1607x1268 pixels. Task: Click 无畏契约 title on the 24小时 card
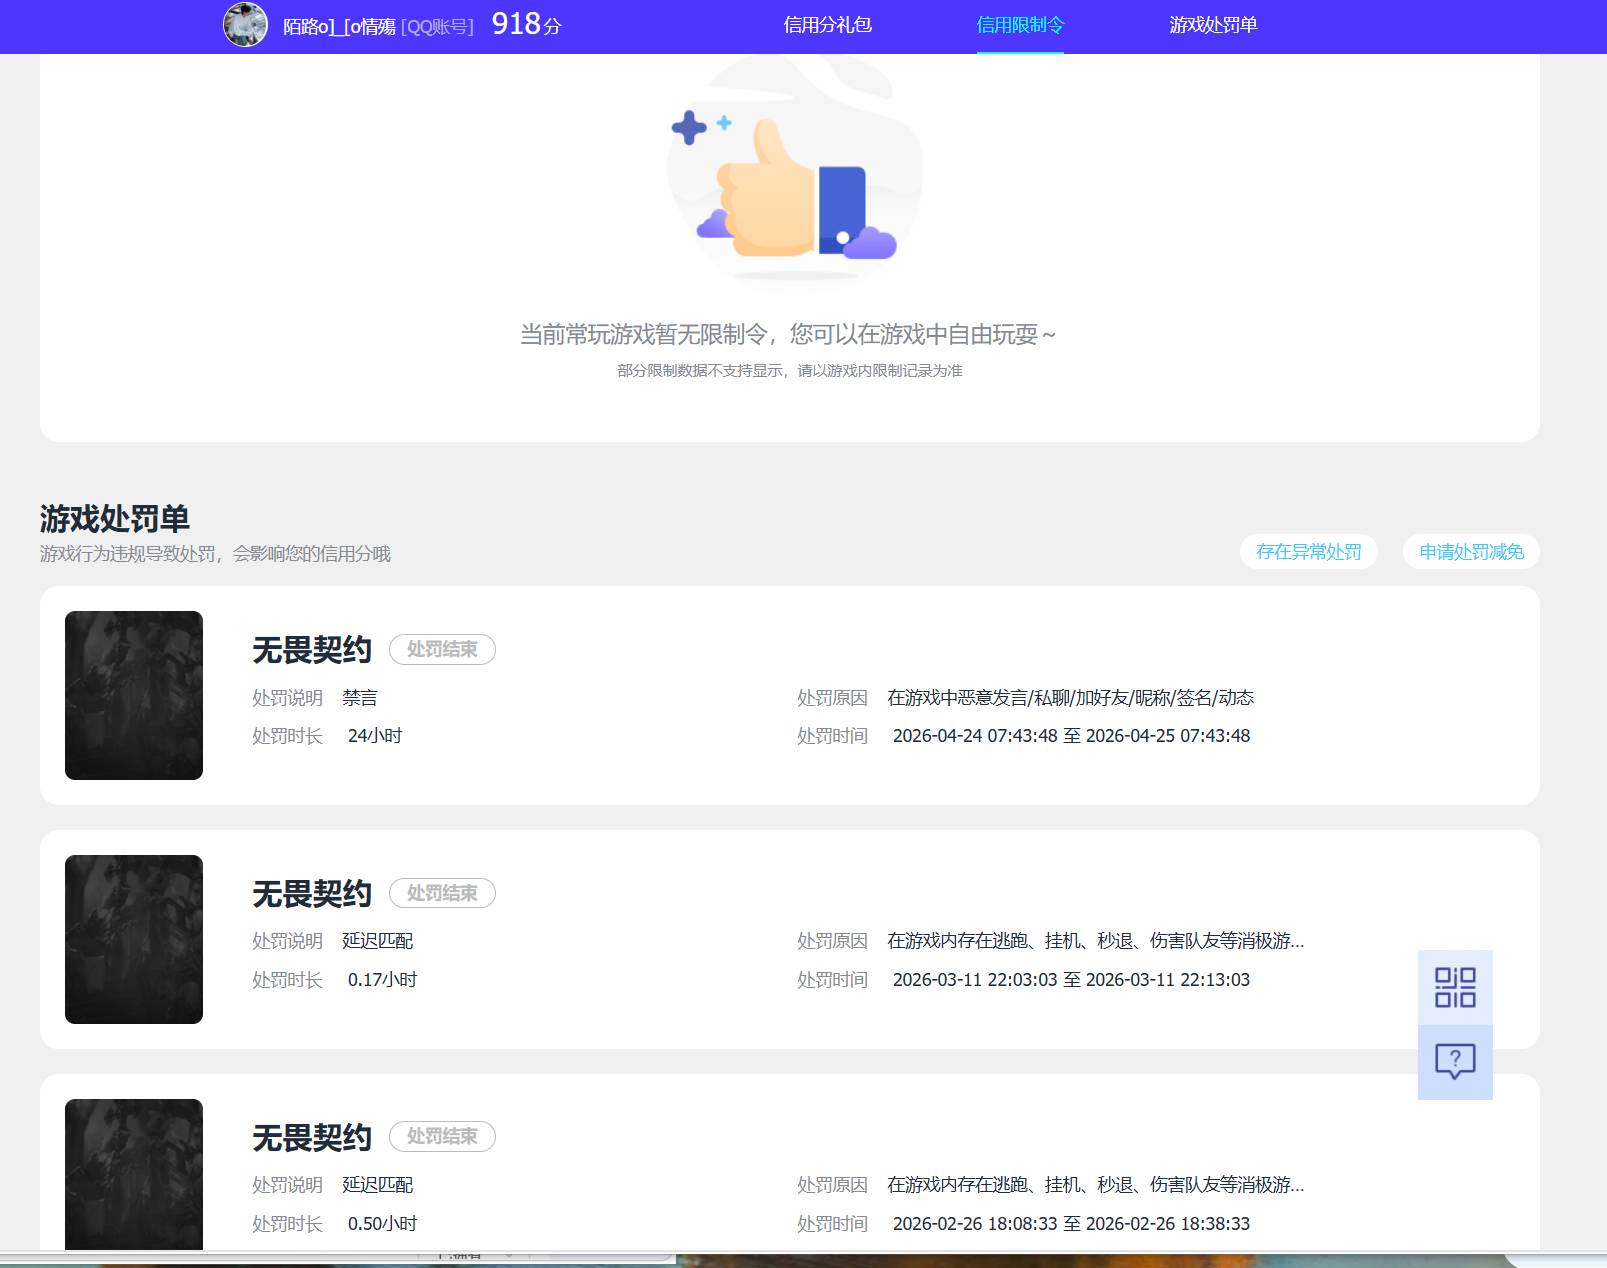[312, 650]
